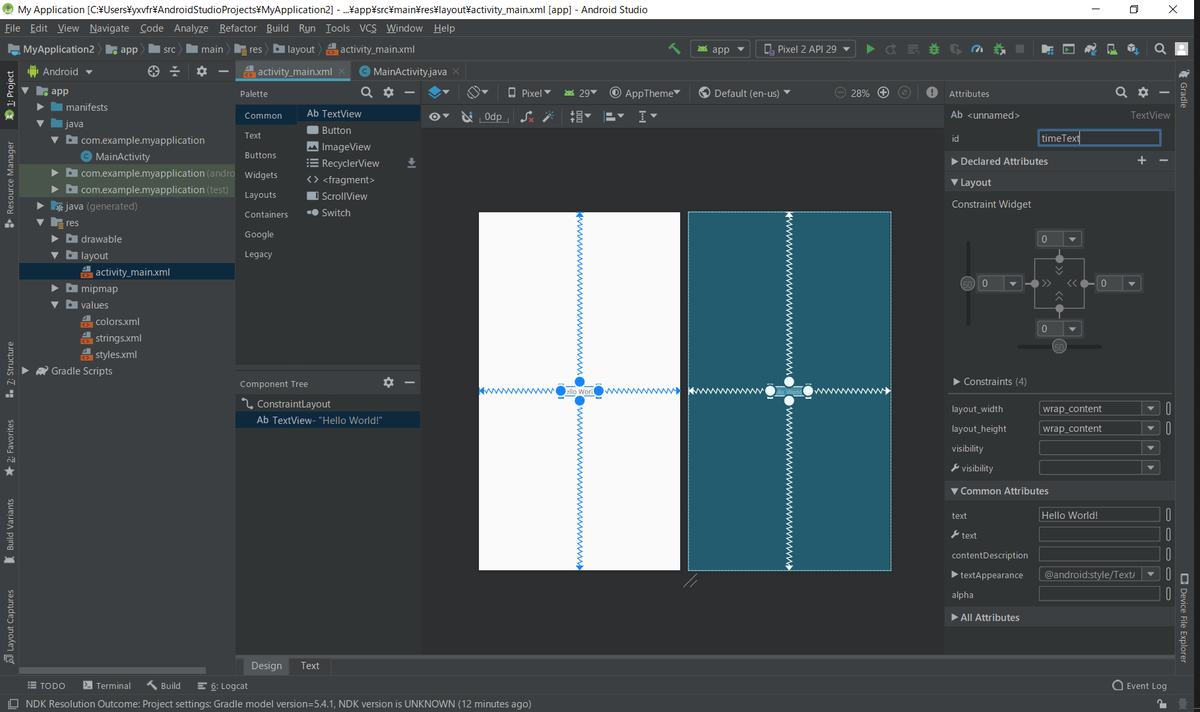This screenshot has width=1200, height=712.
Task: Collapse the res folder in tree
Action: coord(41,222)
